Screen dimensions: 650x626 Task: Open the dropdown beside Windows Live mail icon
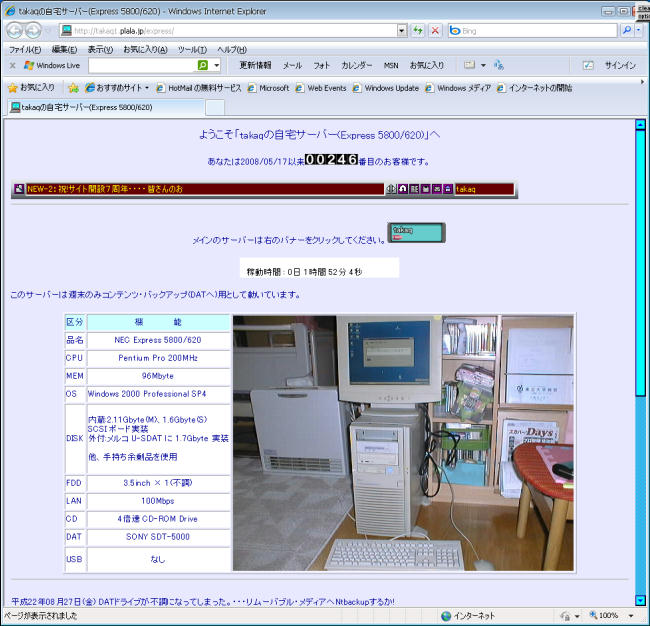point(483,65)
